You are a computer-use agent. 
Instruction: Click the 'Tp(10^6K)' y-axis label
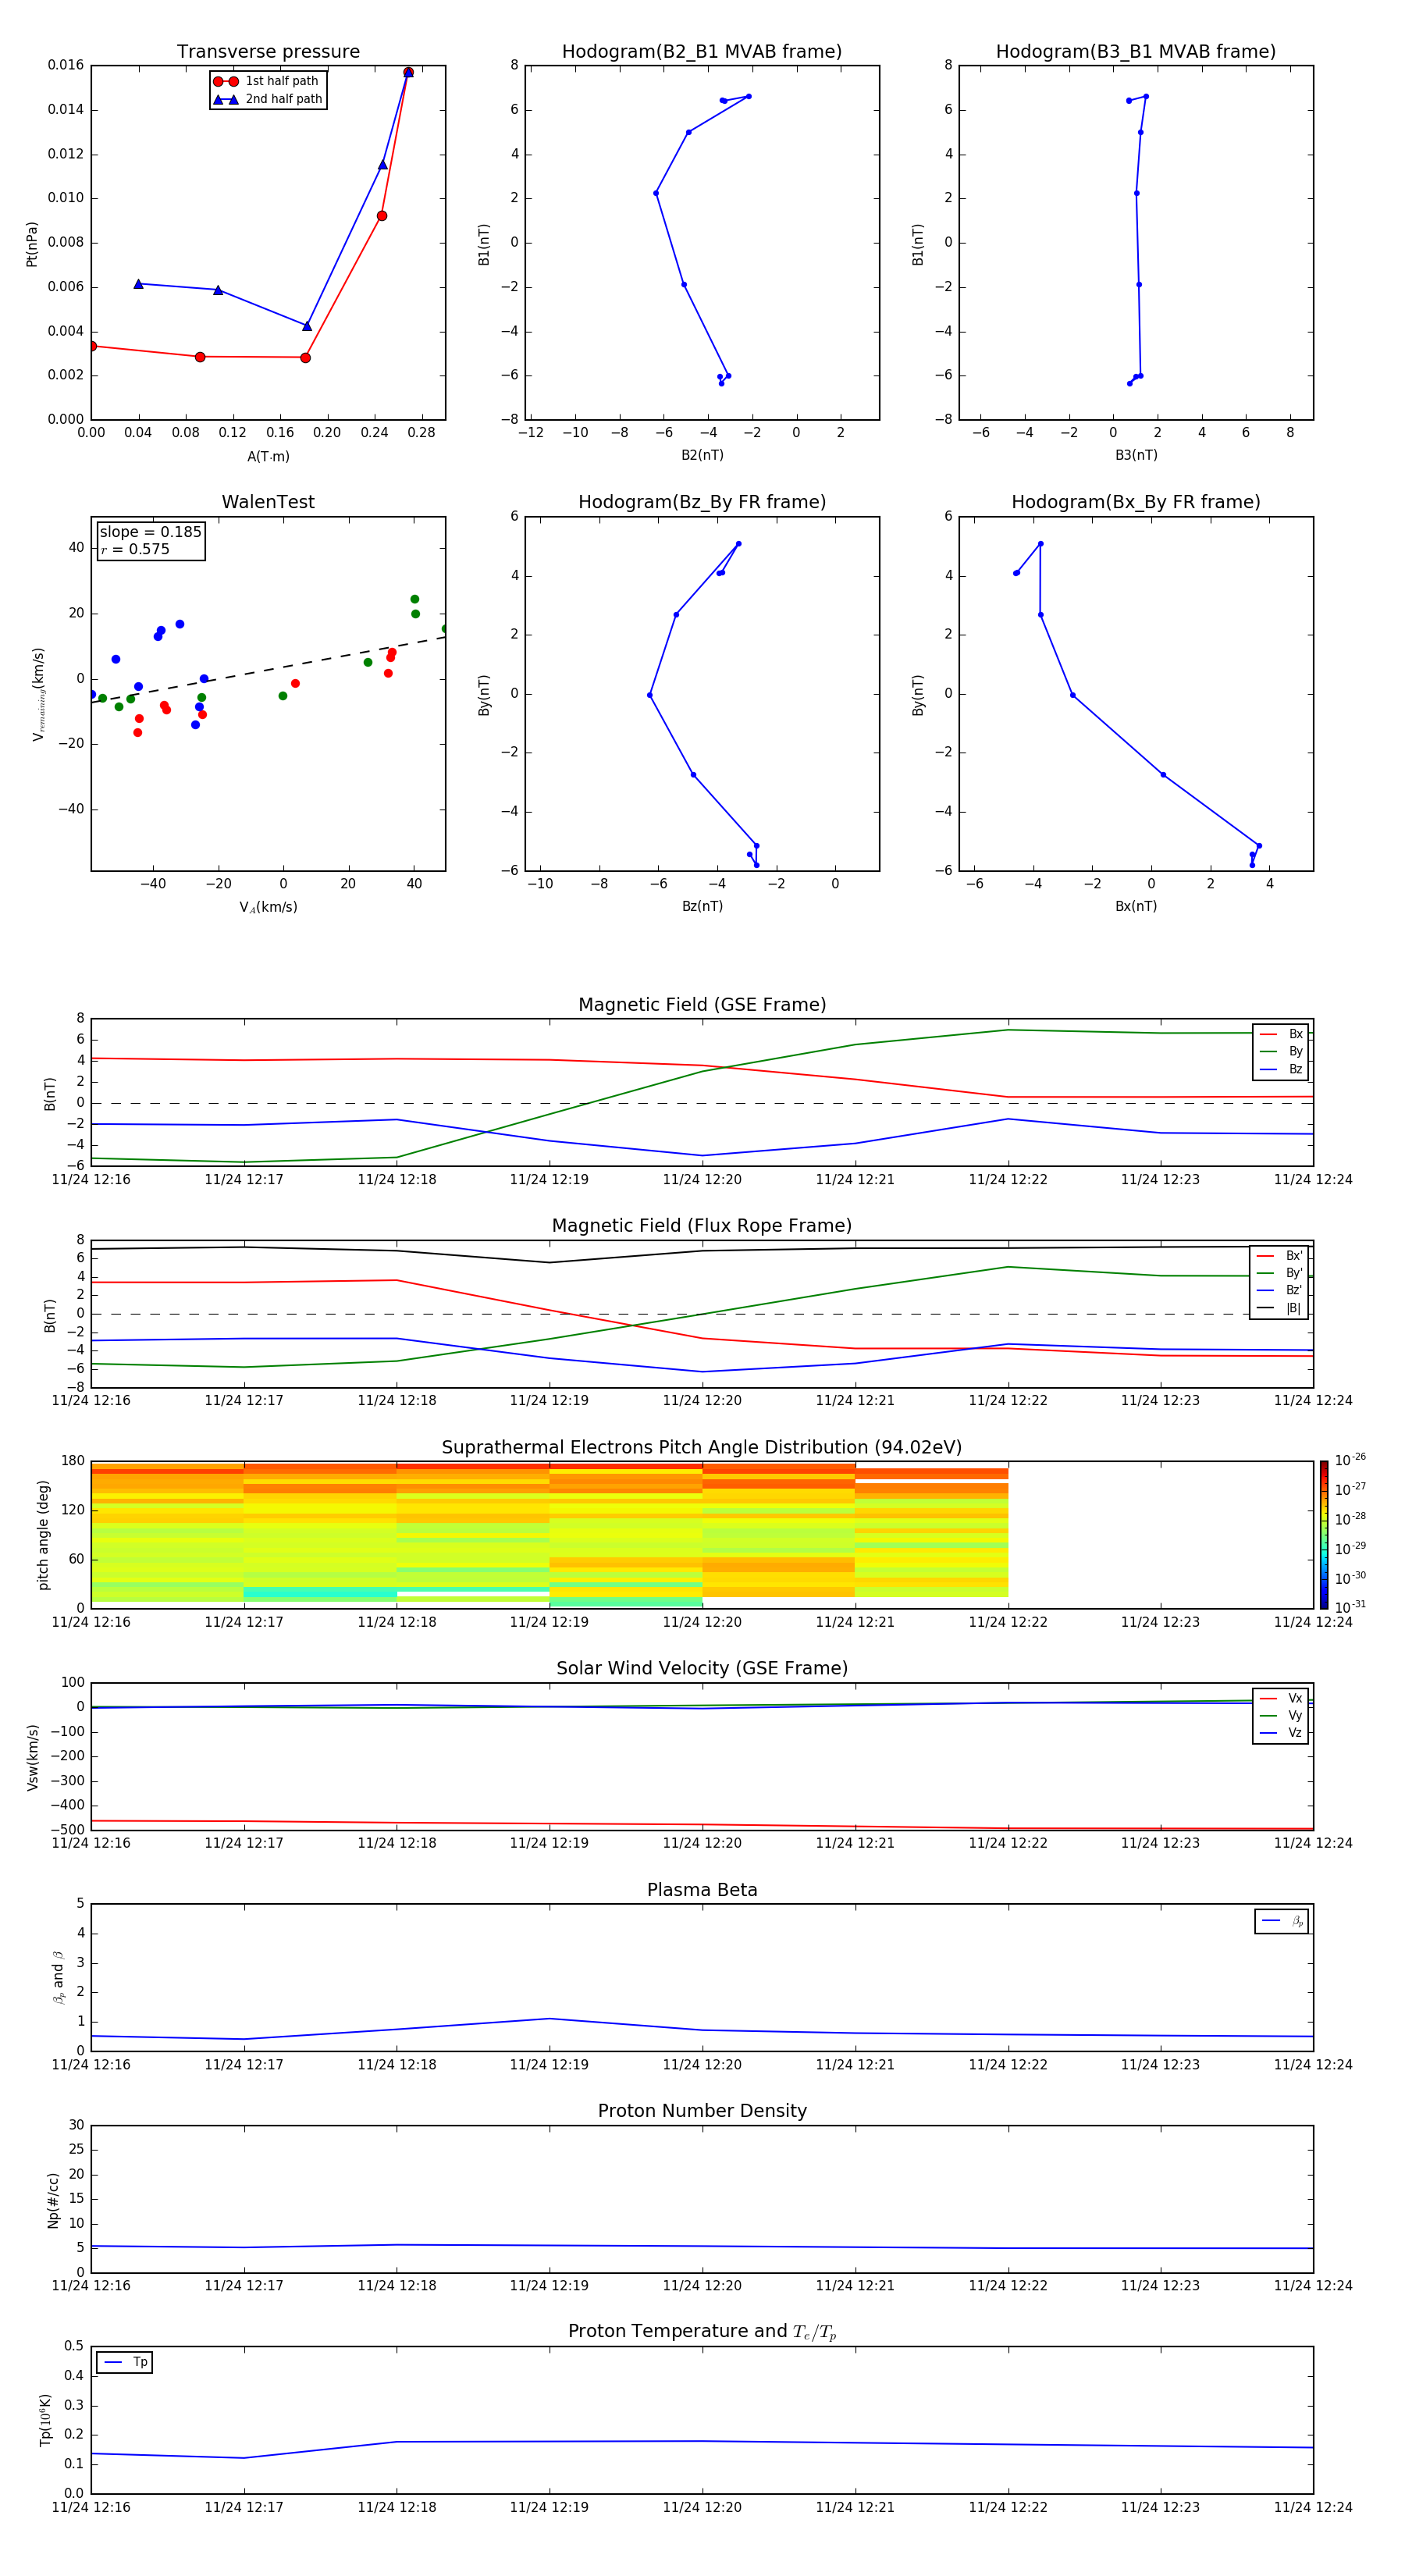45,2420
